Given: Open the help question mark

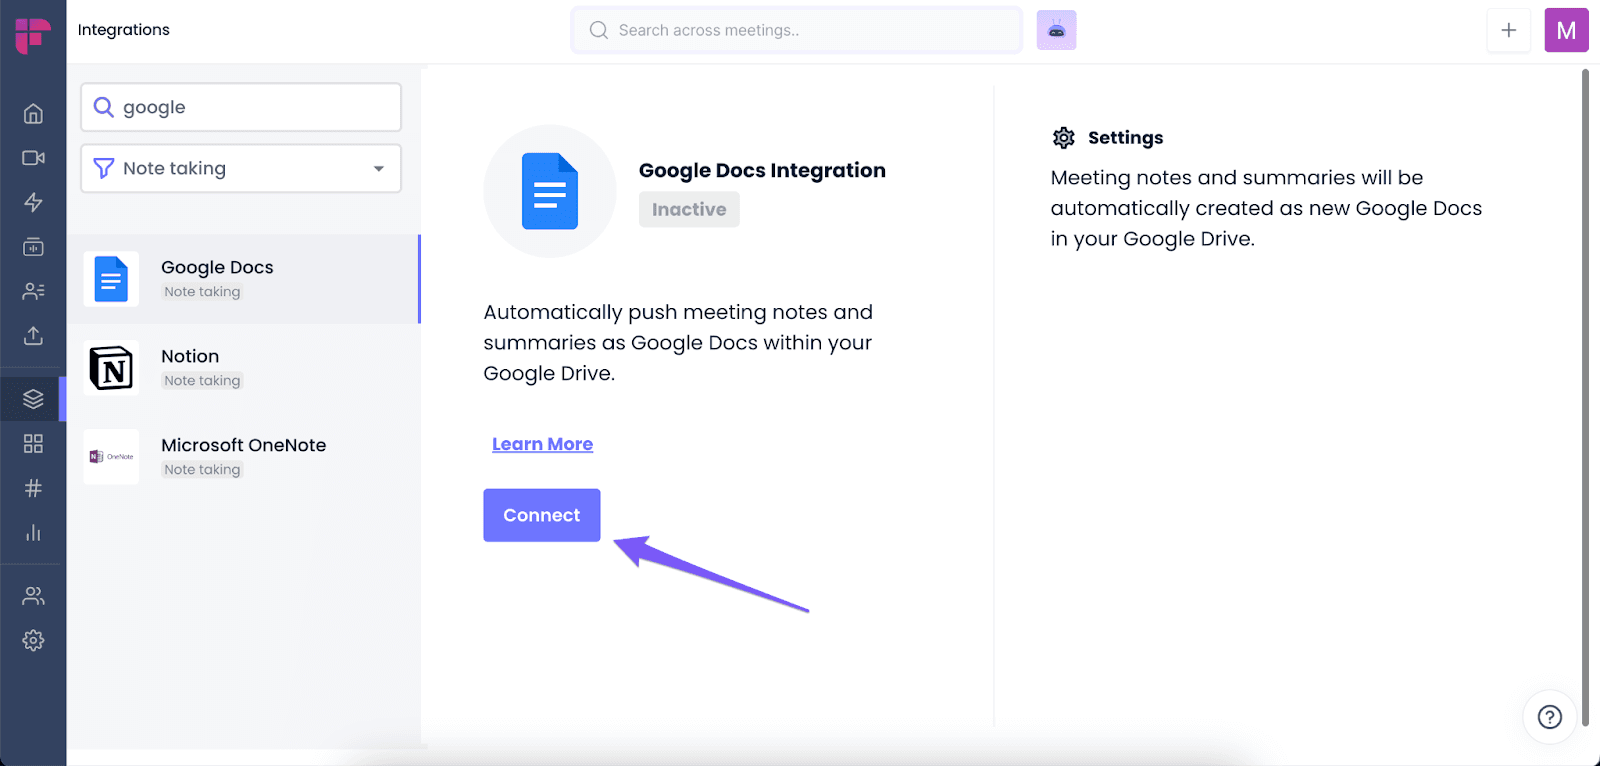Looking at the screenshot, I should pyautogui.click(x=1550, y=717).
